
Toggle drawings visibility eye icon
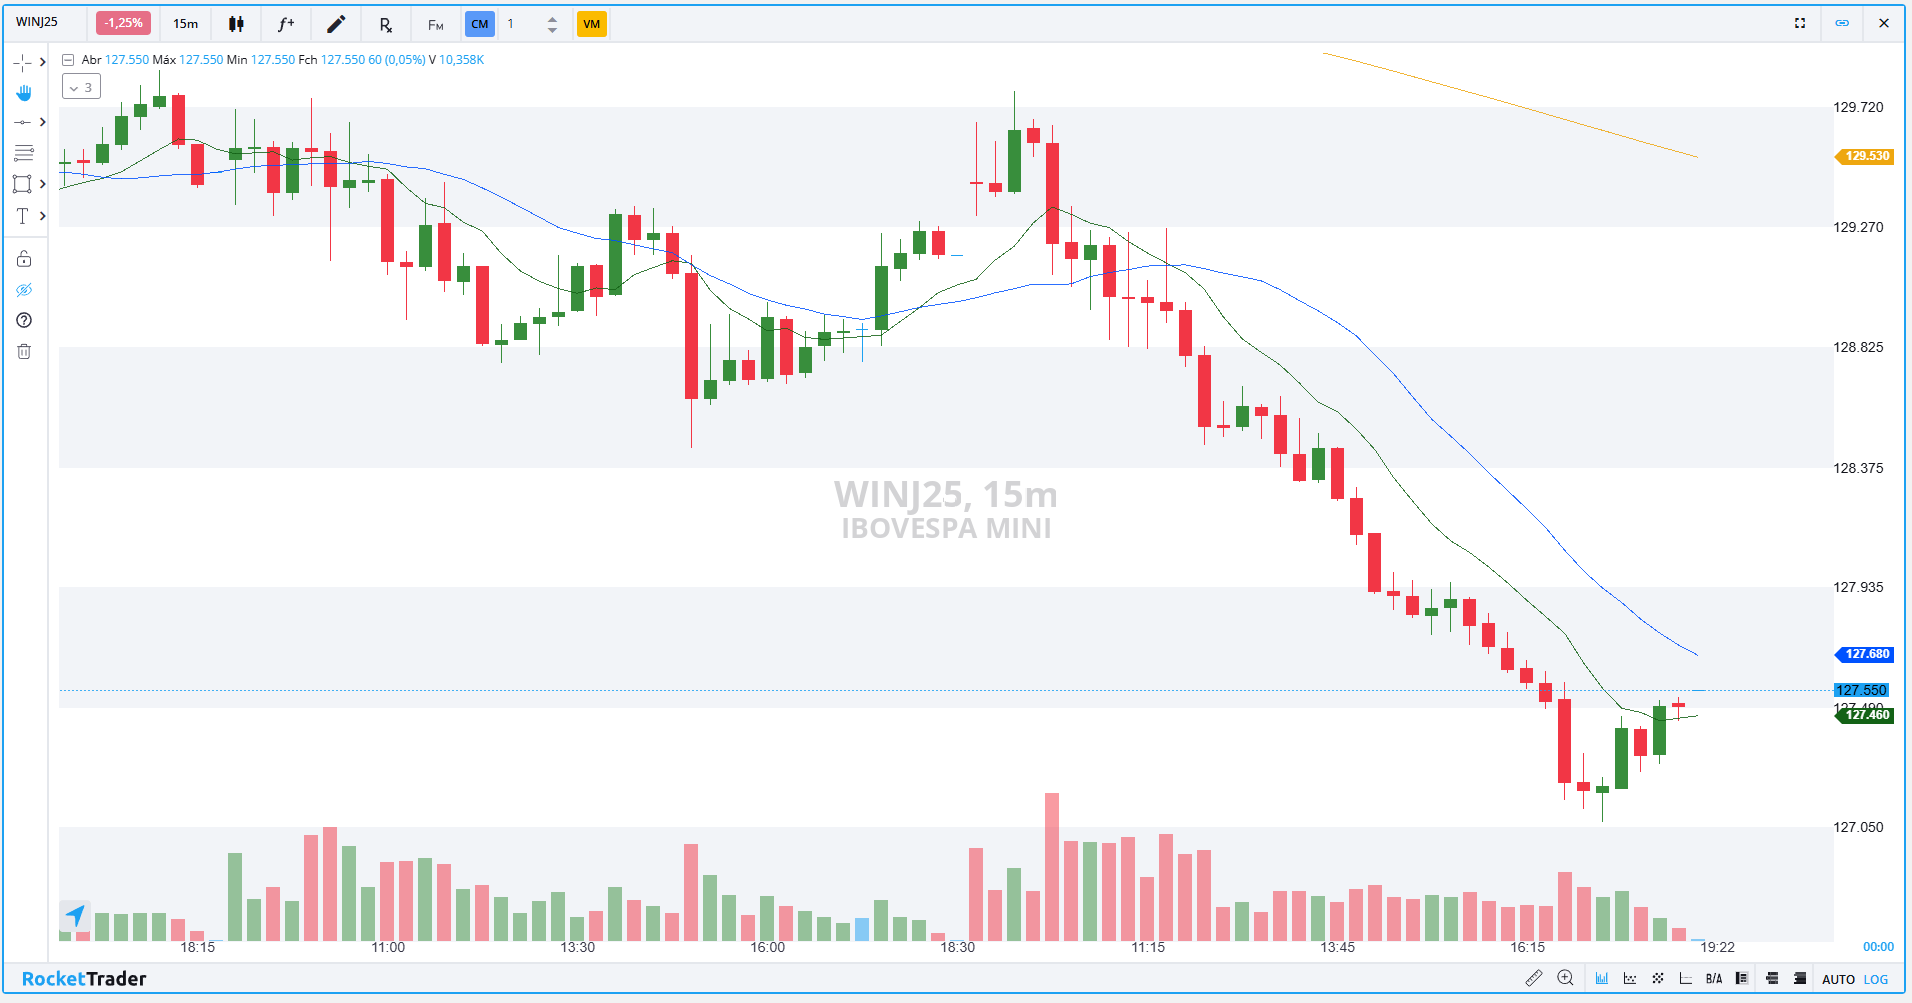pyautogui.click(x=24, y=290)
